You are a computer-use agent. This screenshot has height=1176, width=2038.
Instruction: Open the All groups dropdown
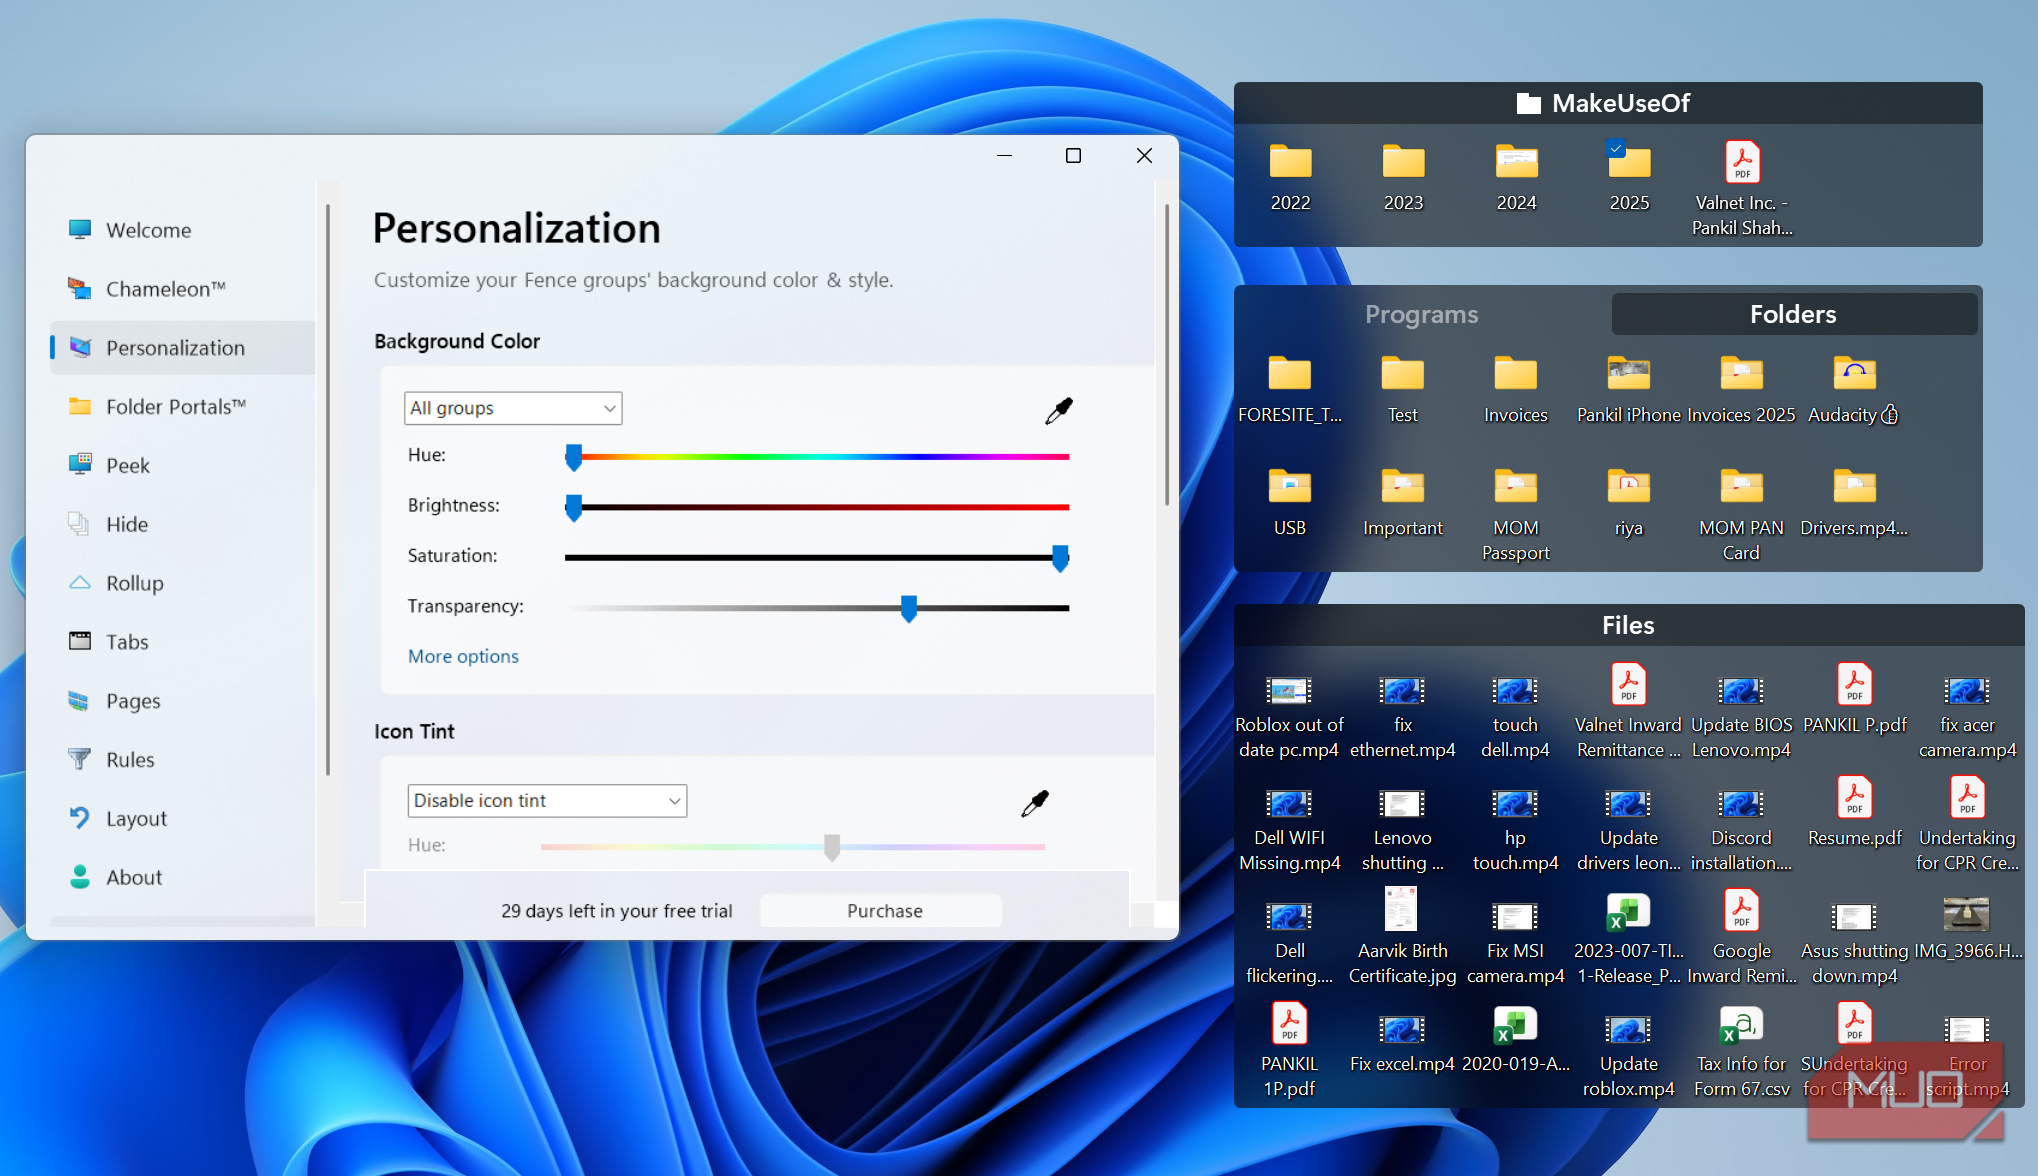[x=513, y=408]
